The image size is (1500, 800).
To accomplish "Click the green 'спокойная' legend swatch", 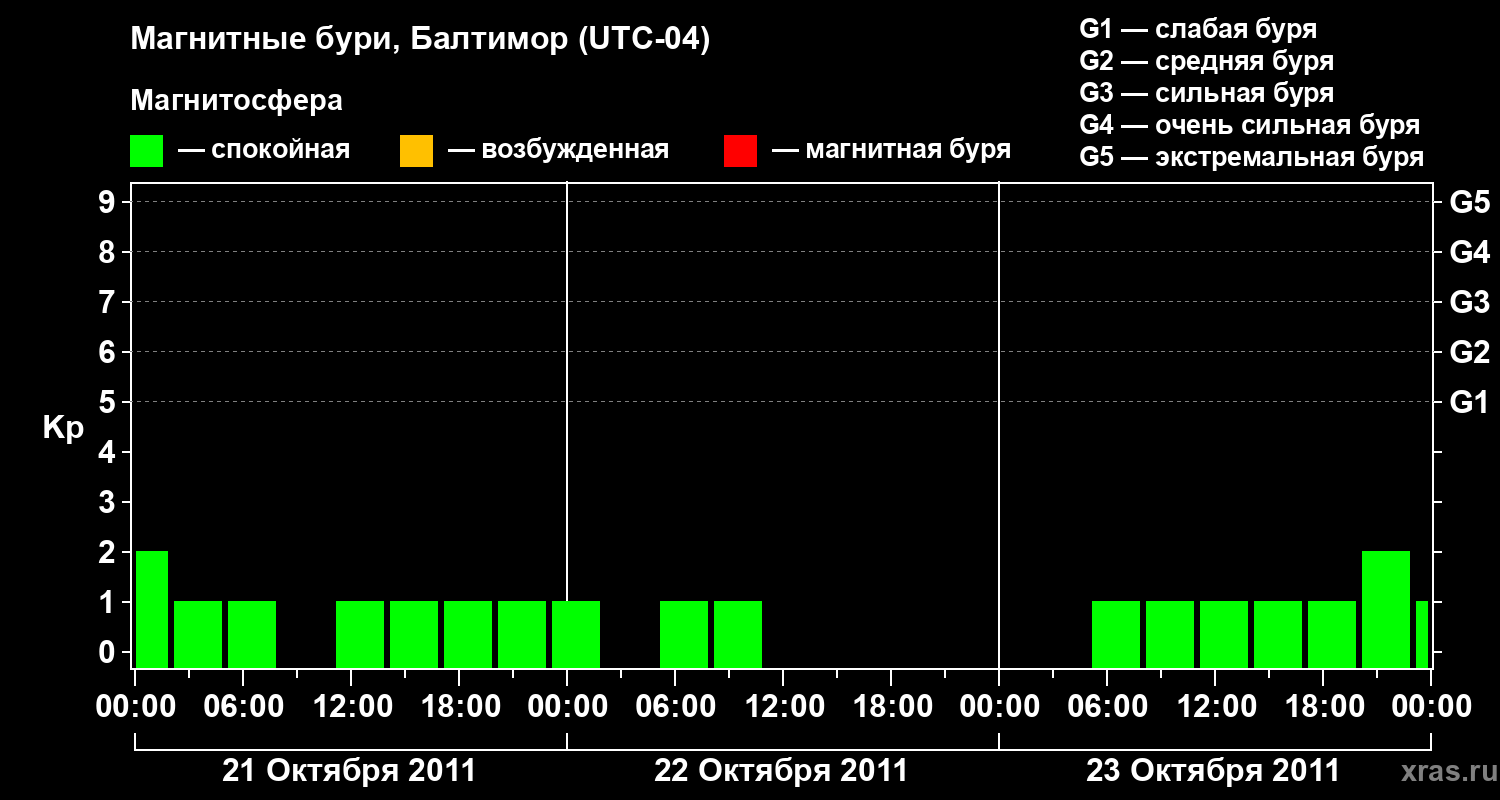I will 147,151.
